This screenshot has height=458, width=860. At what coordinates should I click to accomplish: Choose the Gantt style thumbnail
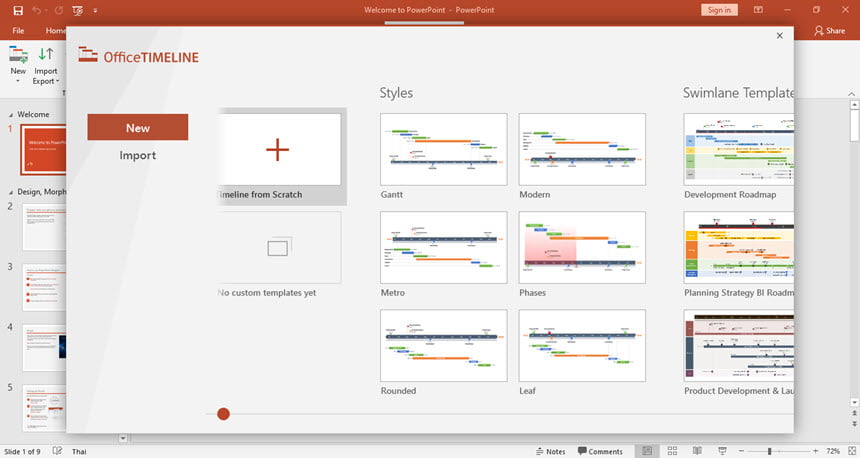pos(443,149)
